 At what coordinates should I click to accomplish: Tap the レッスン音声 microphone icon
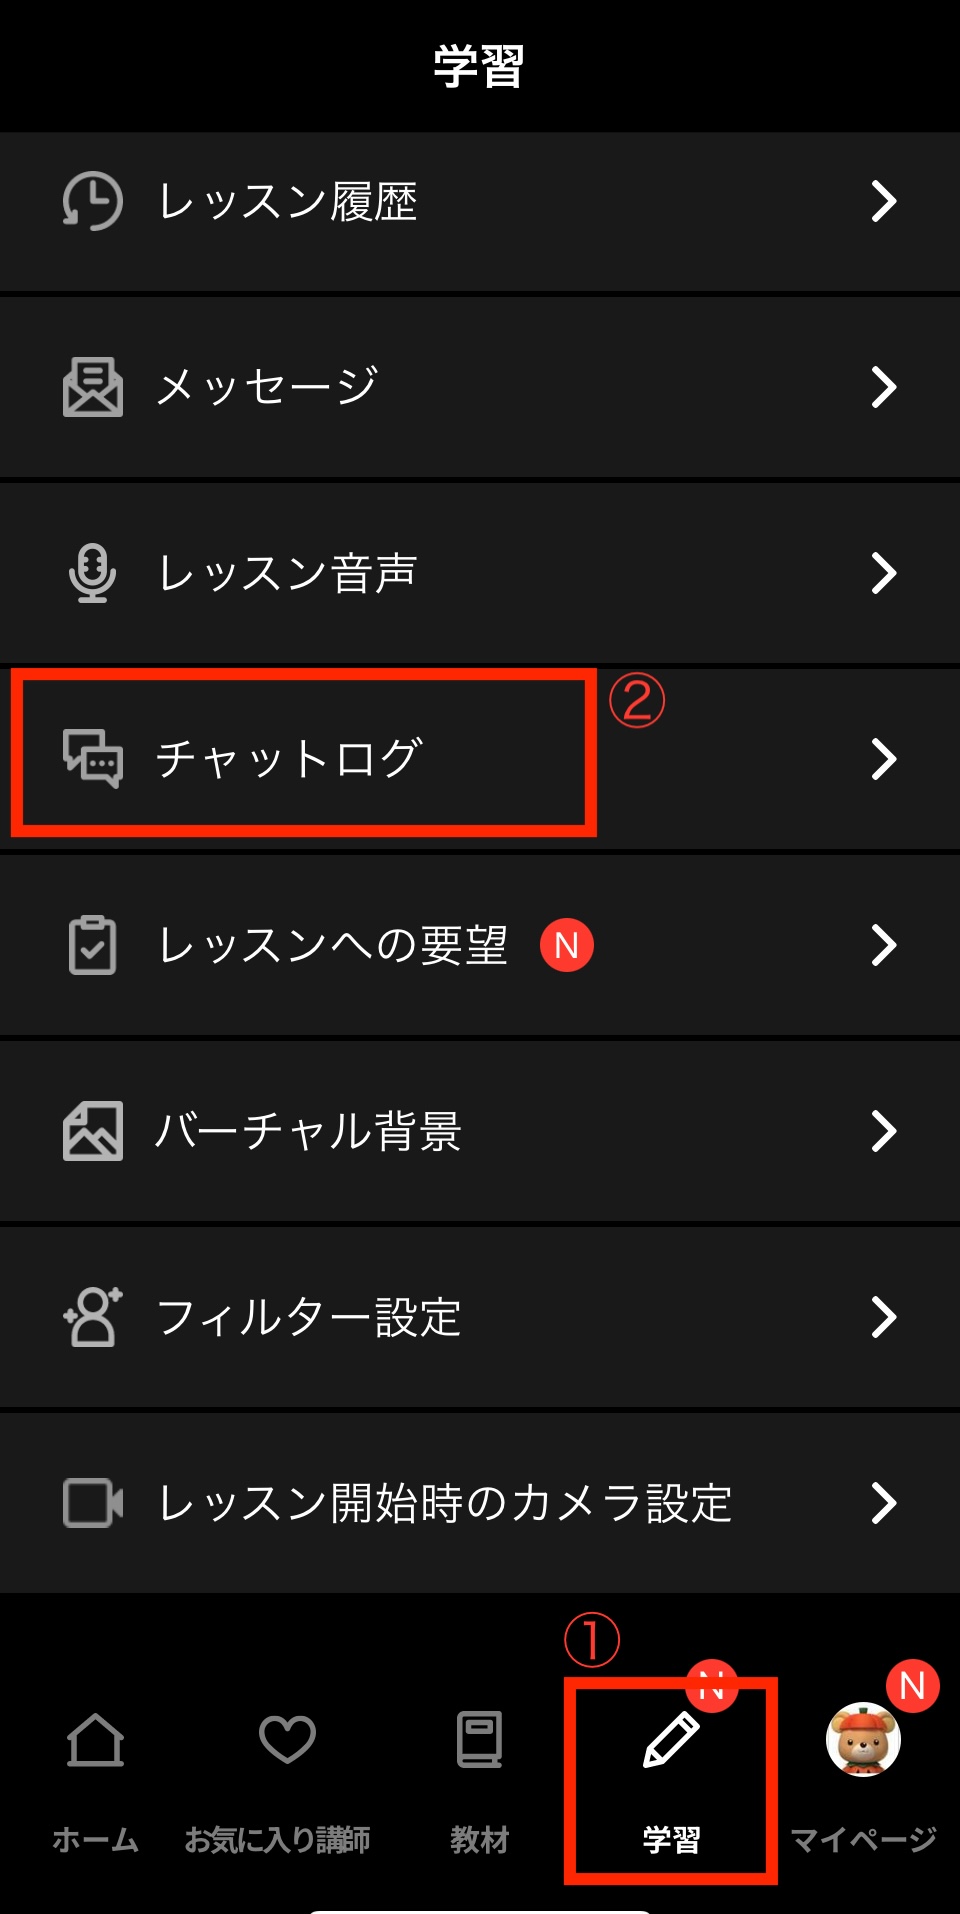[92, 573]
